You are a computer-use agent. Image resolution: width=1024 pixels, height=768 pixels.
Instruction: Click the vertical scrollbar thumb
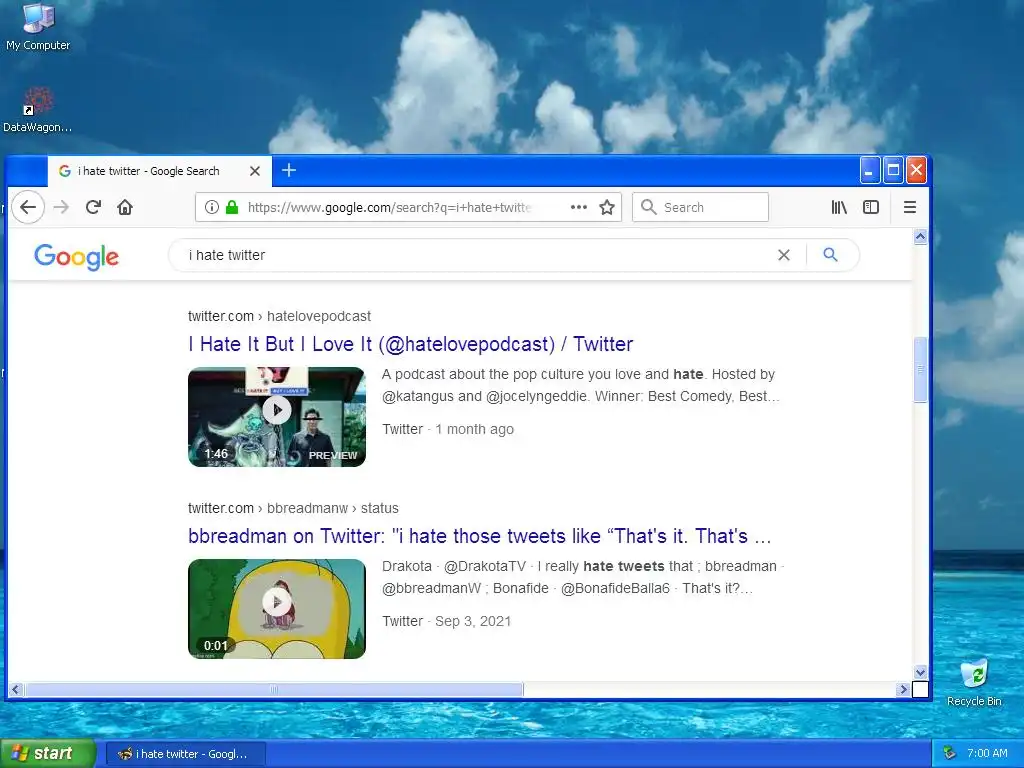click(x=920, y=369)
